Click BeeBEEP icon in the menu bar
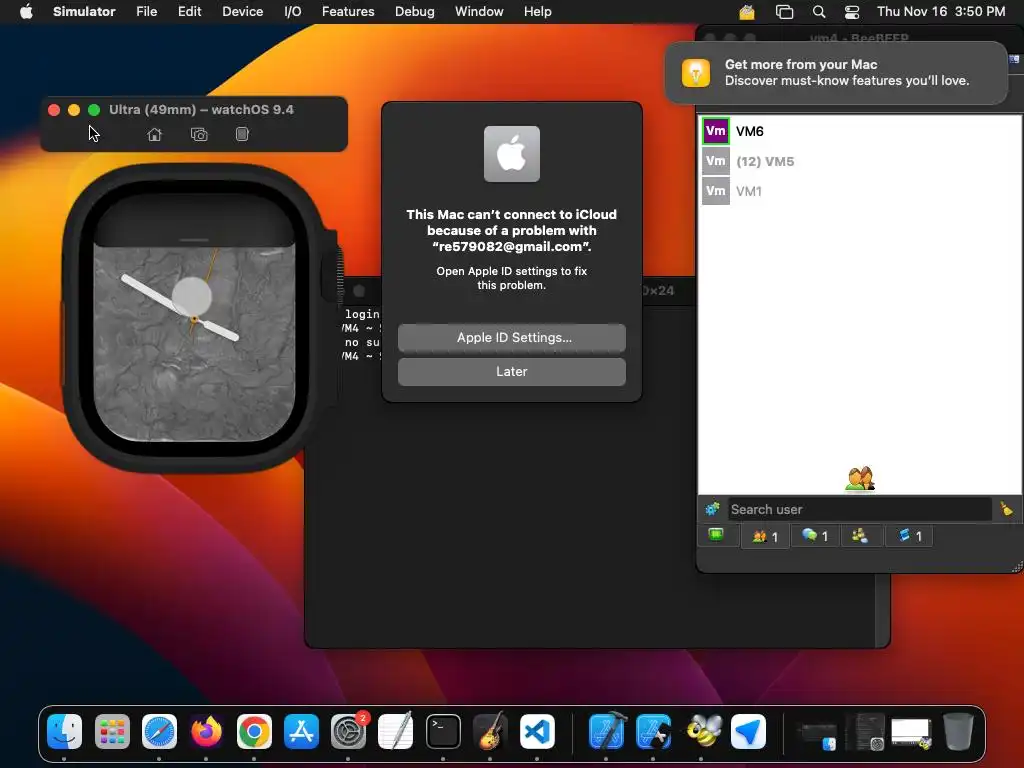This screenshot has width=1024, height=768. point(747,12)
